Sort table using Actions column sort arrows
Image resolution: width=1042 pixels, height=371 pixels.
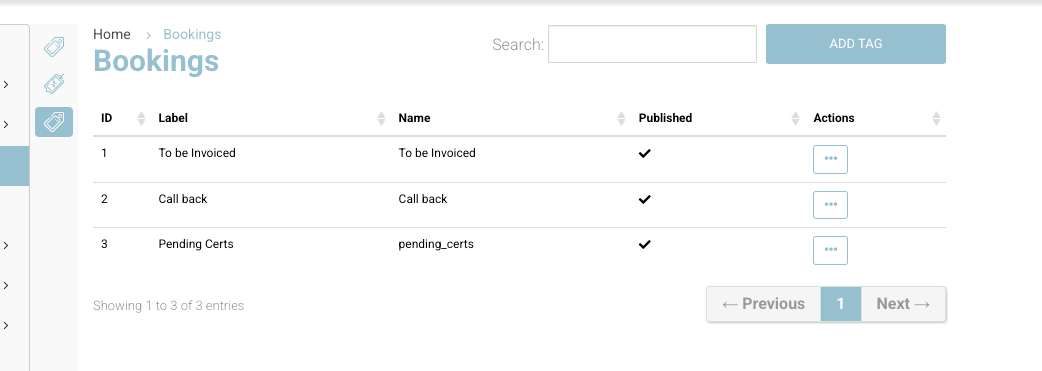(936, 118)
